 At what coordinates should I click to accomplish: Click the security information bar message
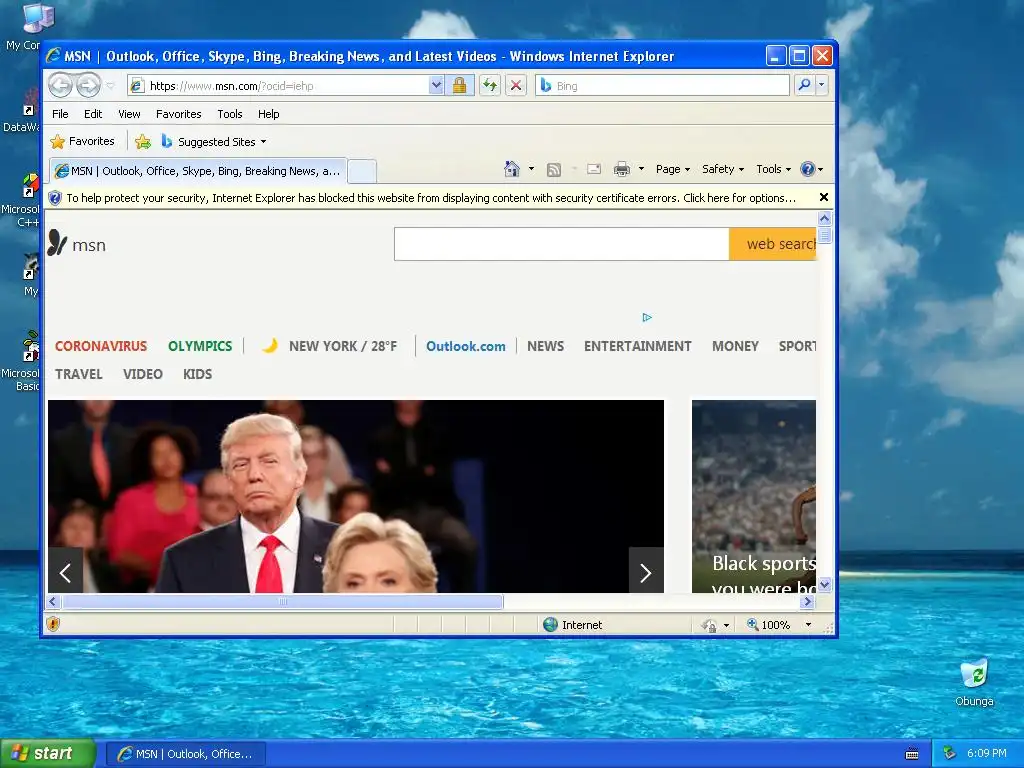(431, 198)
